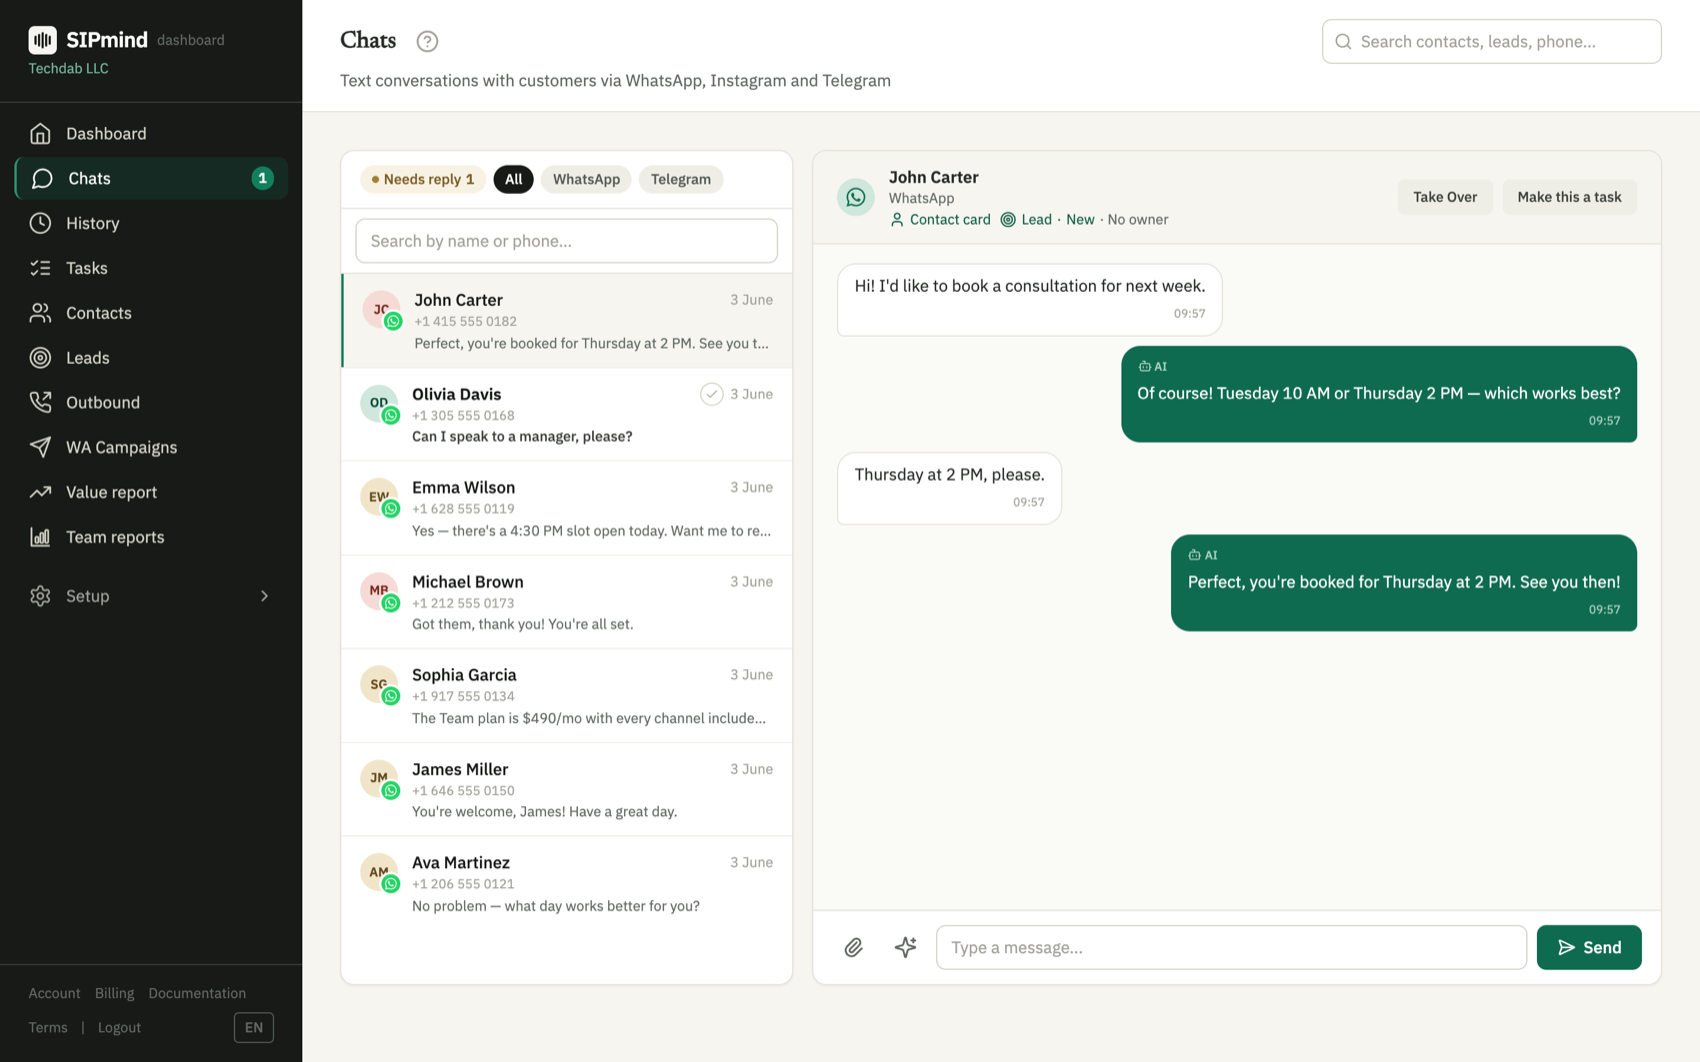Expand the Setup menu chevron

click(264, 596)
